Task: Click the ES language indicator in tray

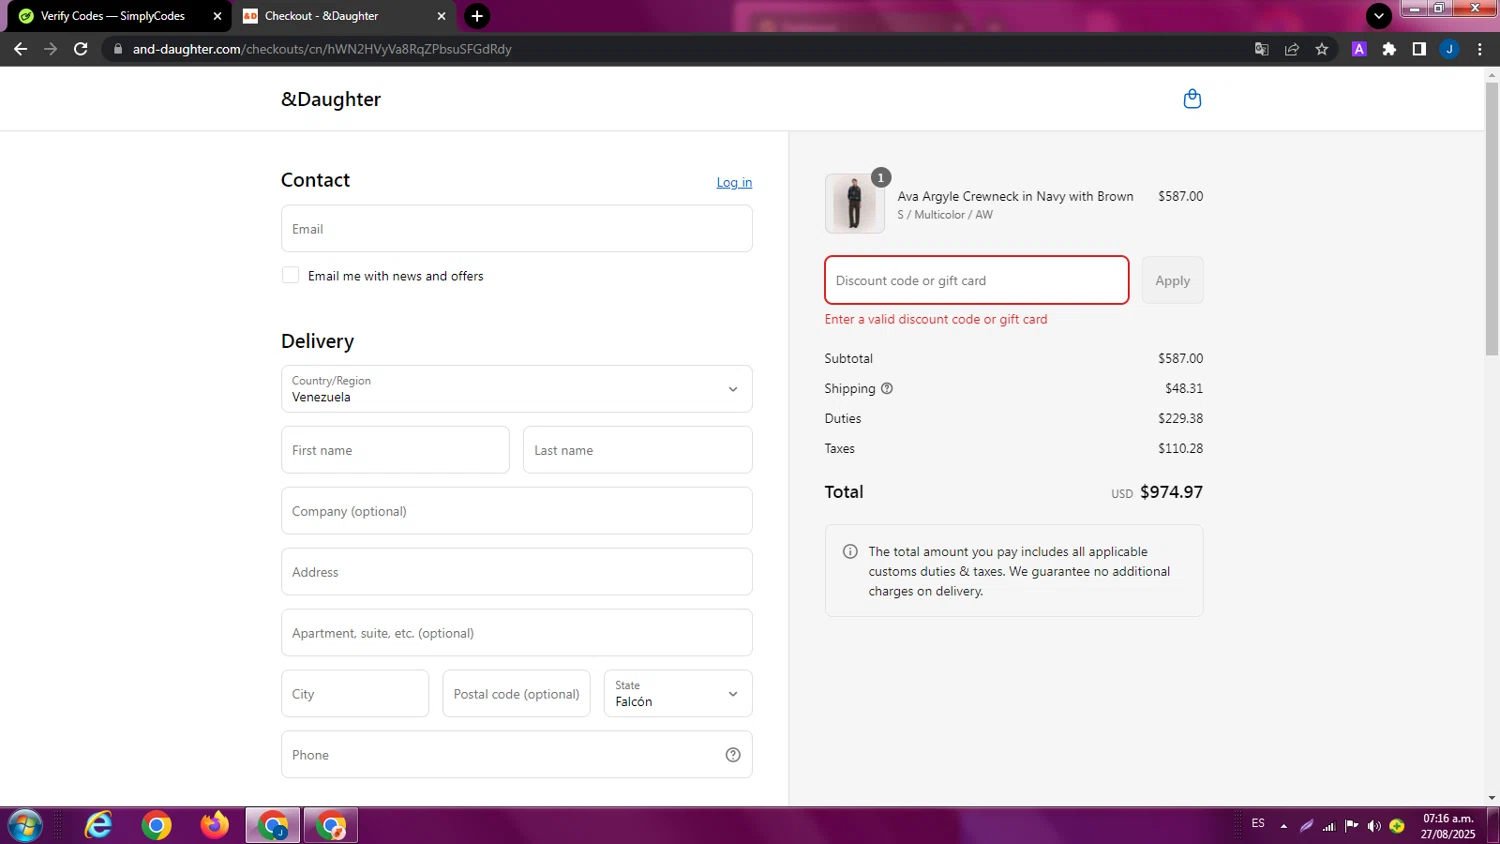Action: [1258, 823]
